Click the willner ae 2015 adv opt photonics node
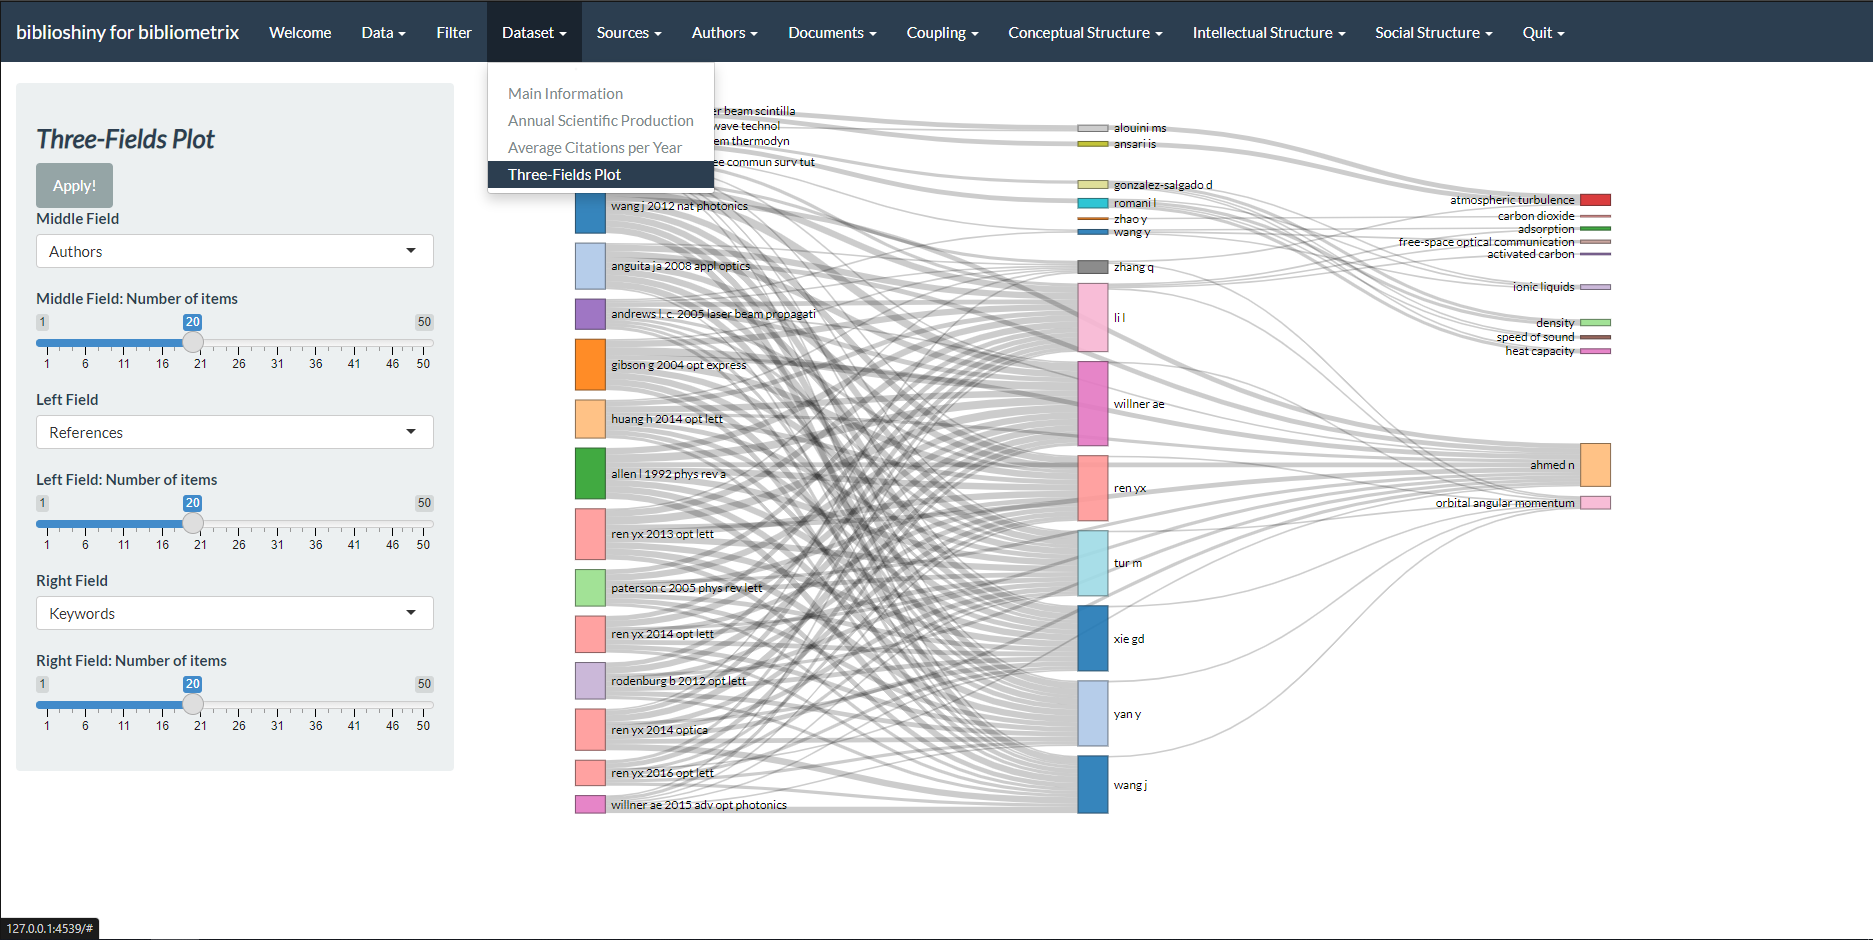Screen dimensions: 1873x940 [590, 804]
